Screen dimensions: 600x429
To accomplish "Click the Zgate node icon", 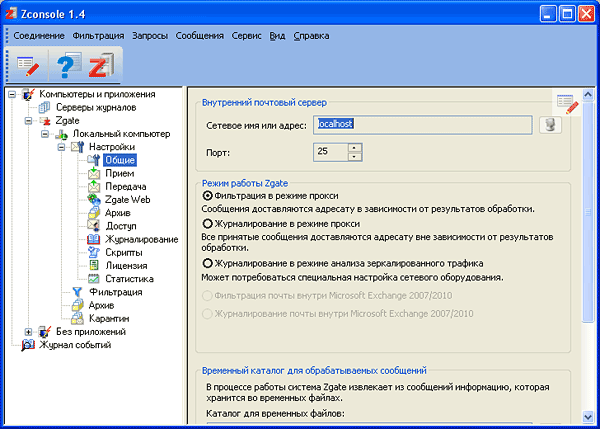I will coord(45,121).
